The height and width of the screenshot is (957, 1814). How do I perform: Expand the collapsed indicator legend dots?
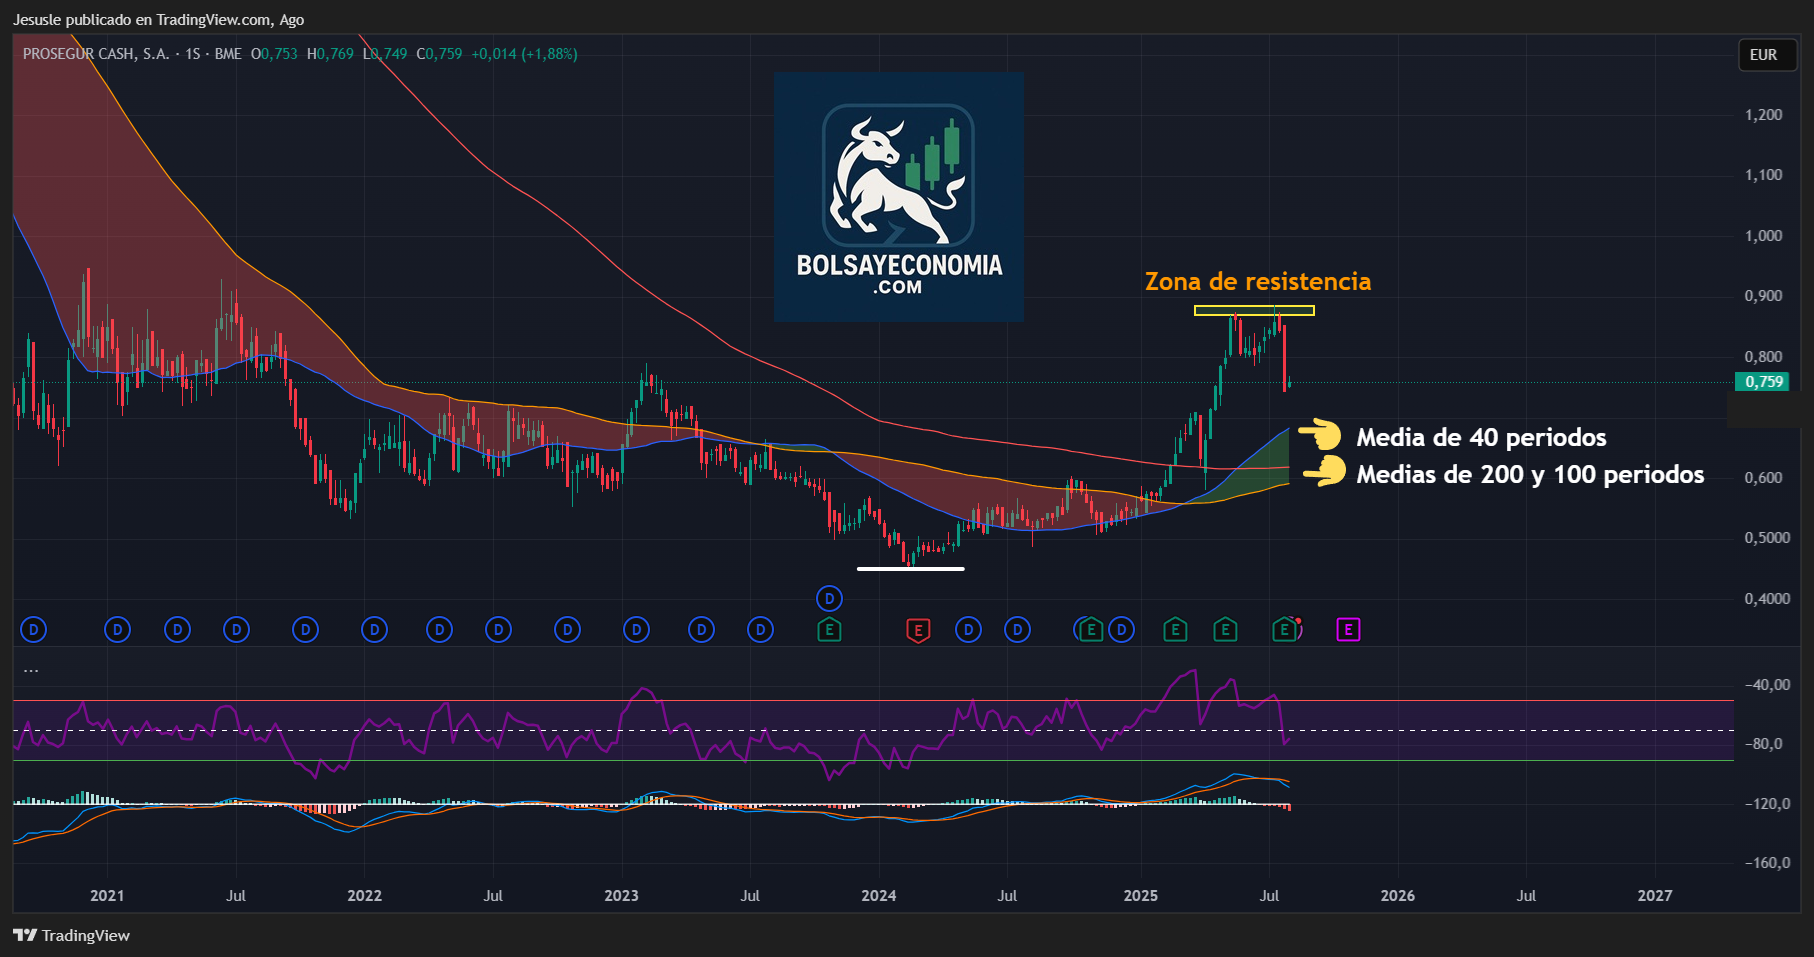[x=31, y=671]
